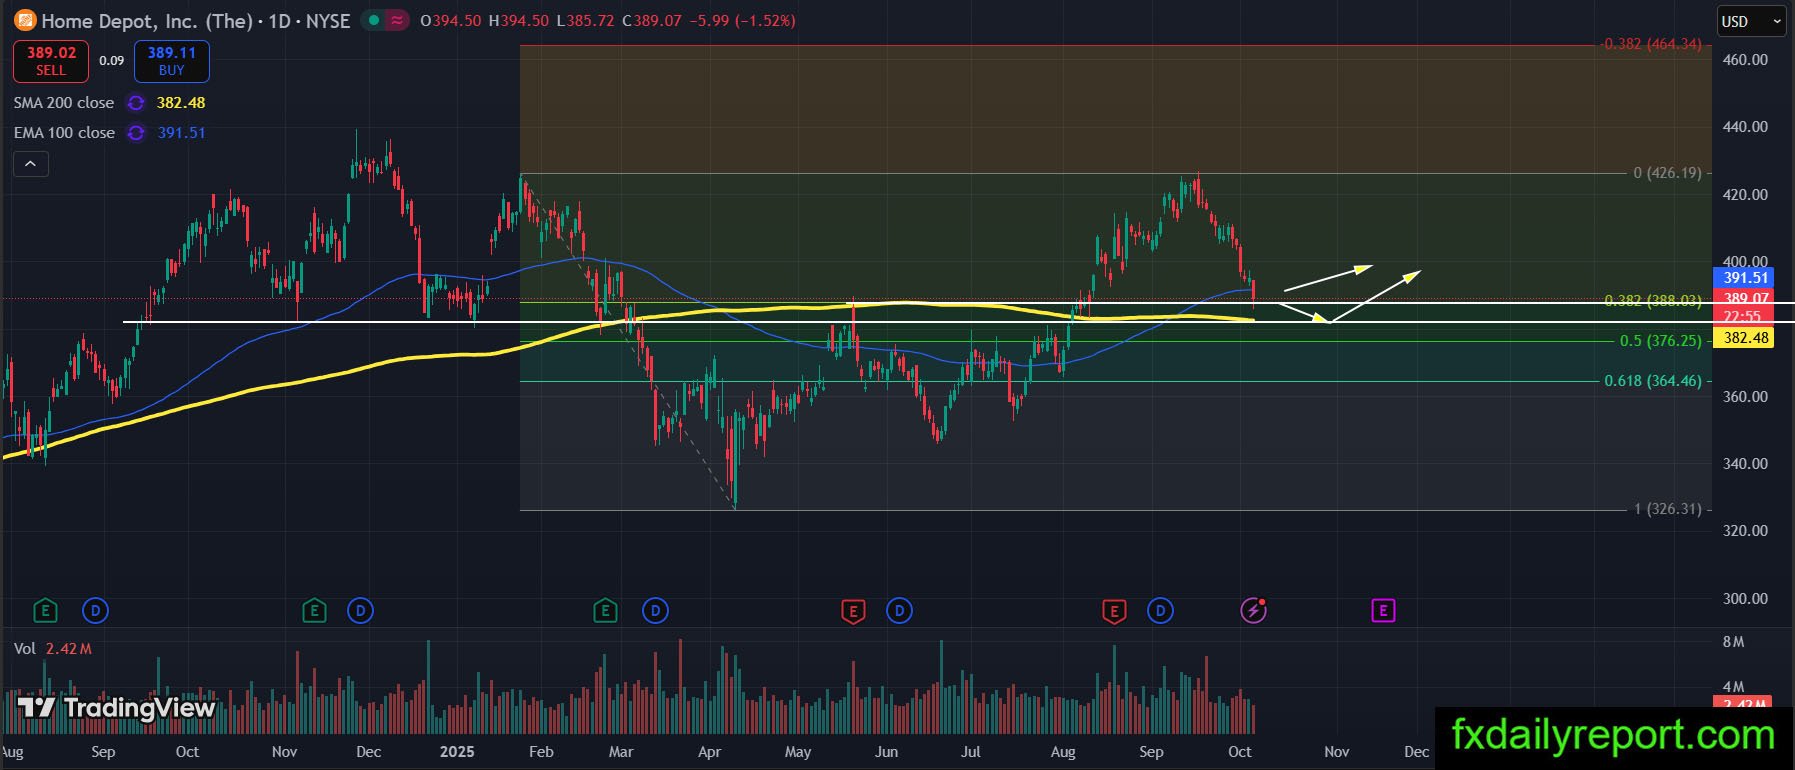The image size is (1795, 770).
Task: Open the dividend marker for March 2025
Action: (x=655, y=610)
